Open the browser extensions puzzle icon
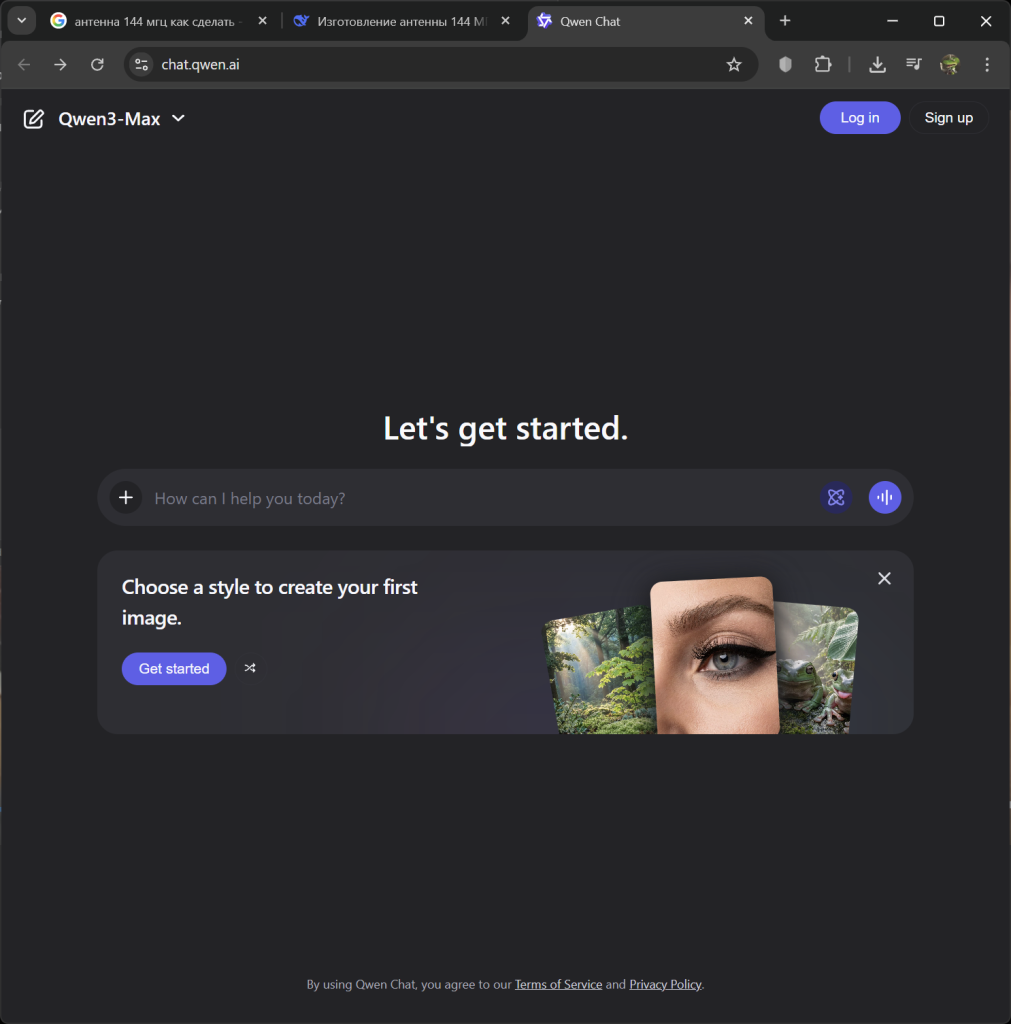The width and height of the screenshot is (1011, 1024). 823,65
